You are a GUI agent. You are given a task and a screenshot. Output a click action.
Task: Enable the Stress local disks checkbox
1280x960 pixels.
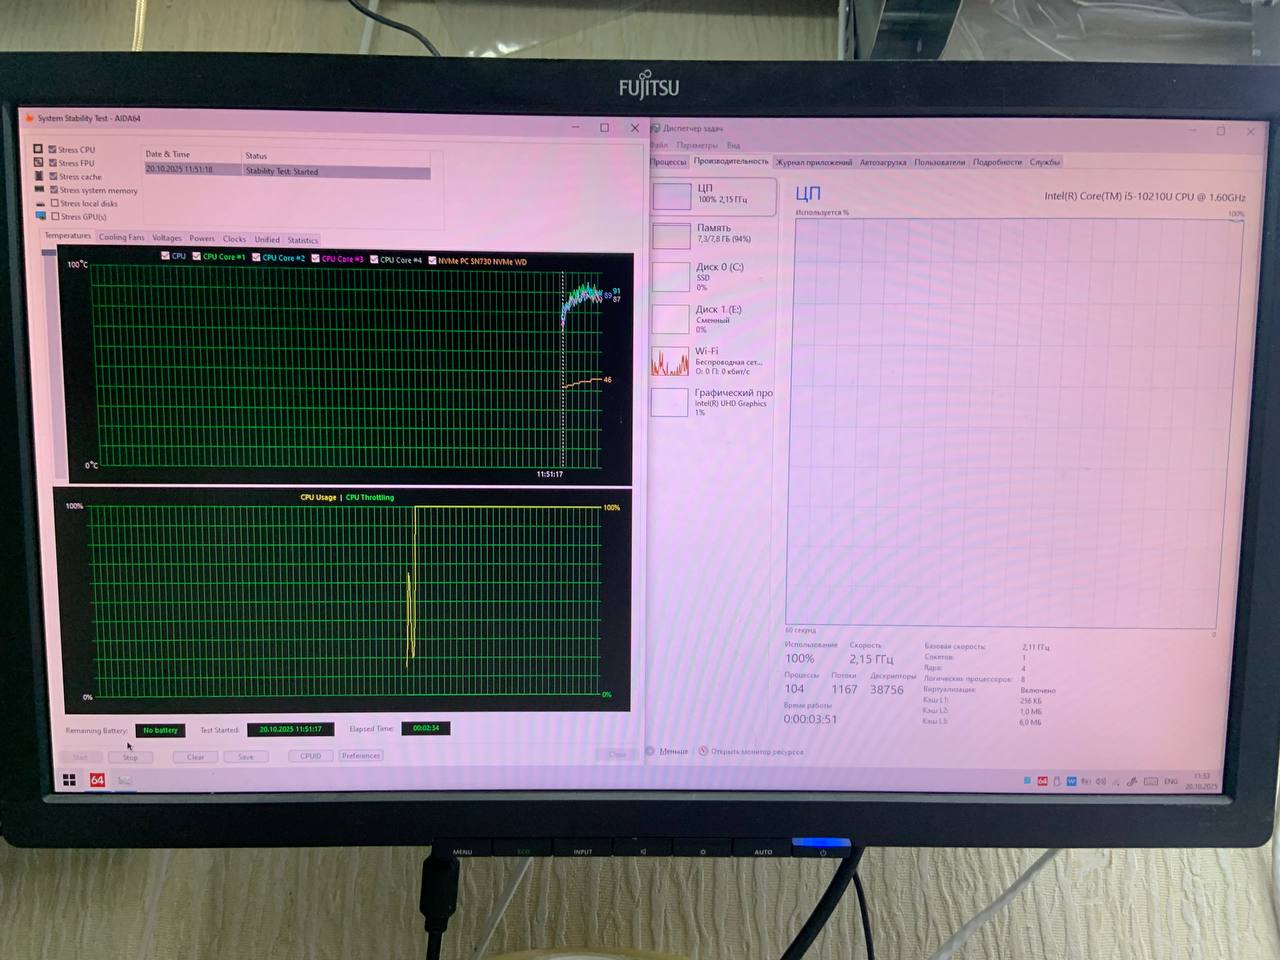pos(55,203)
